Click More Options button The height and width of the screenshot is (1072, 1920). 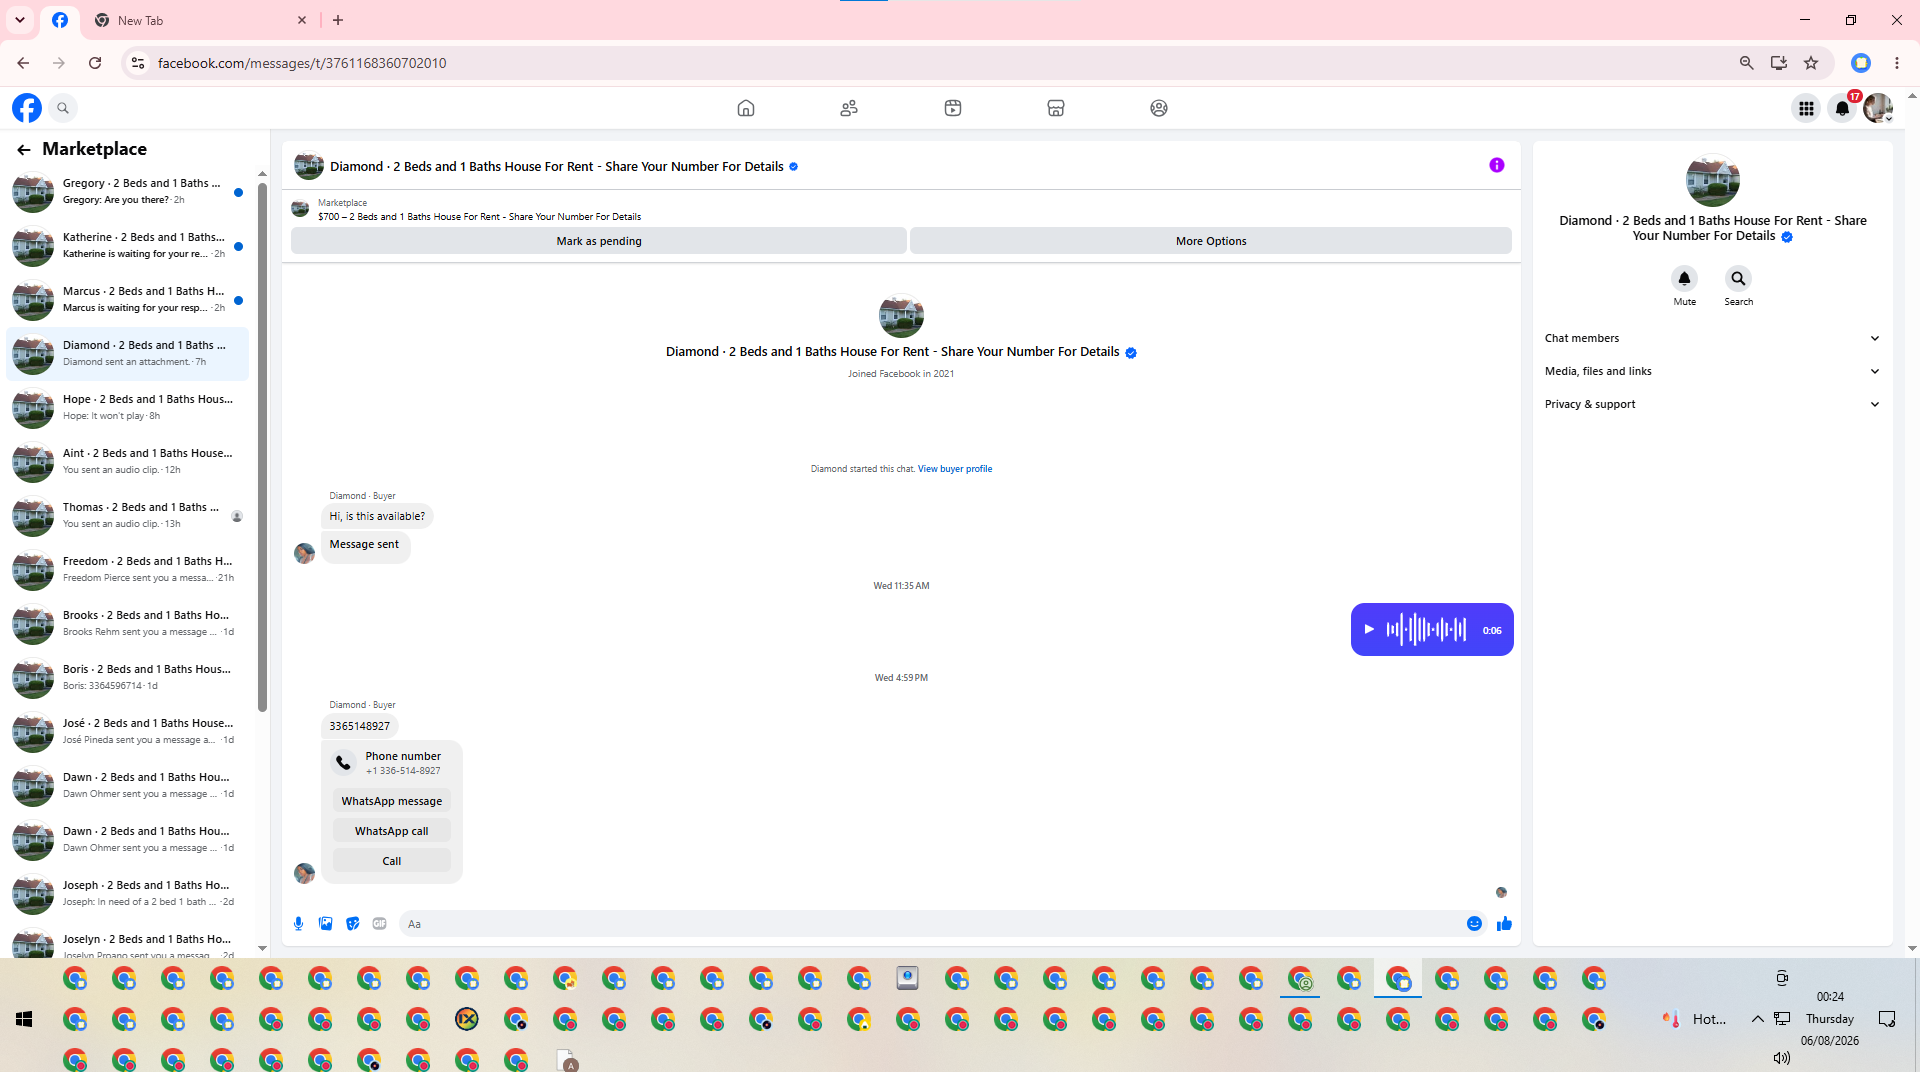(1211, 241)
